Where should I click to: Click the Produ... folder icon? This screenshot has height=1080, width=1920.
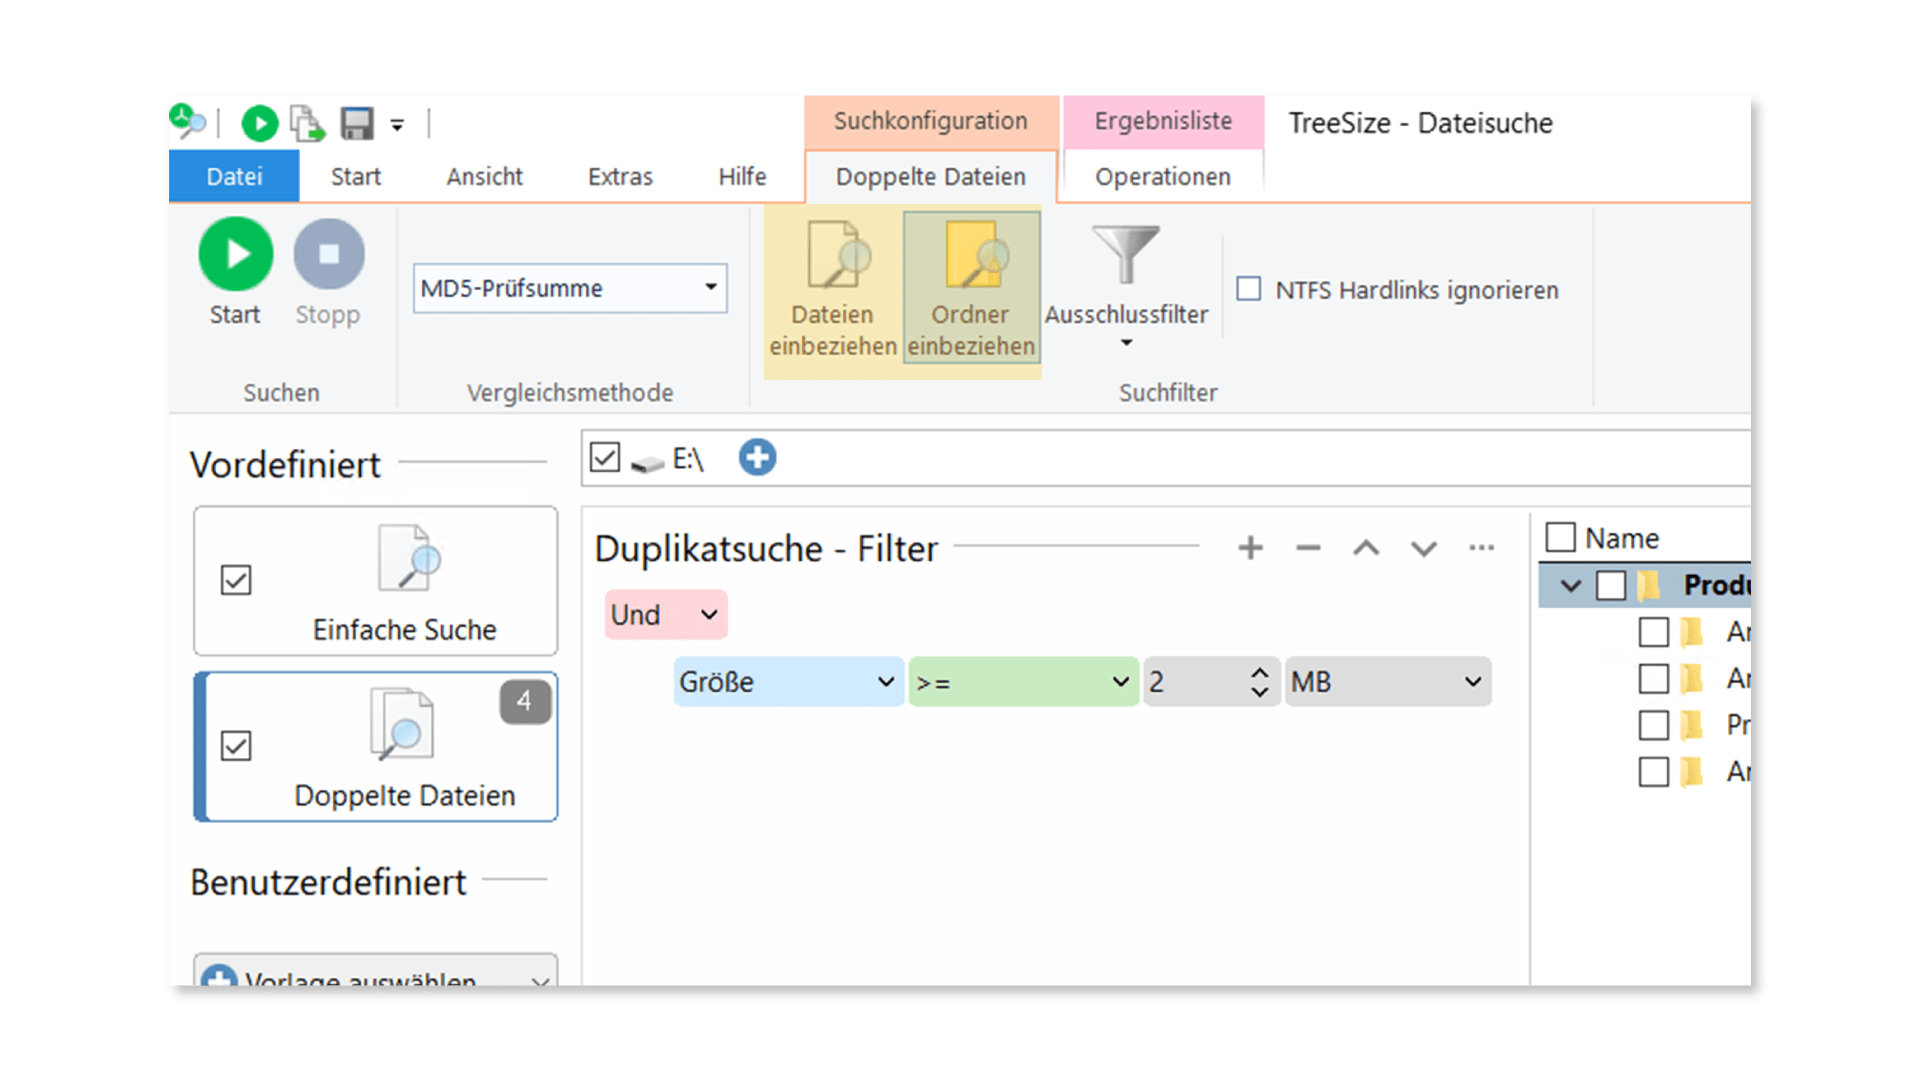1649,586
